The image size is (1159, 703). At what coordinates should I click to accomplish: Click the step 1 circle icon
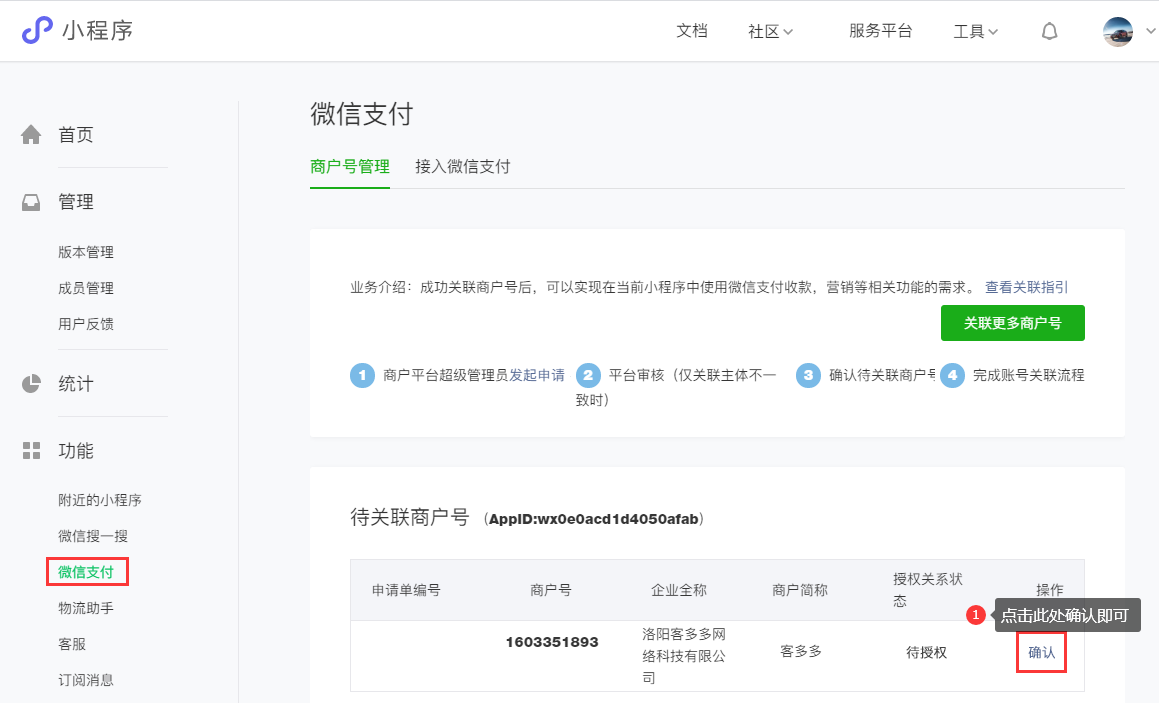(x=362, y=375)
